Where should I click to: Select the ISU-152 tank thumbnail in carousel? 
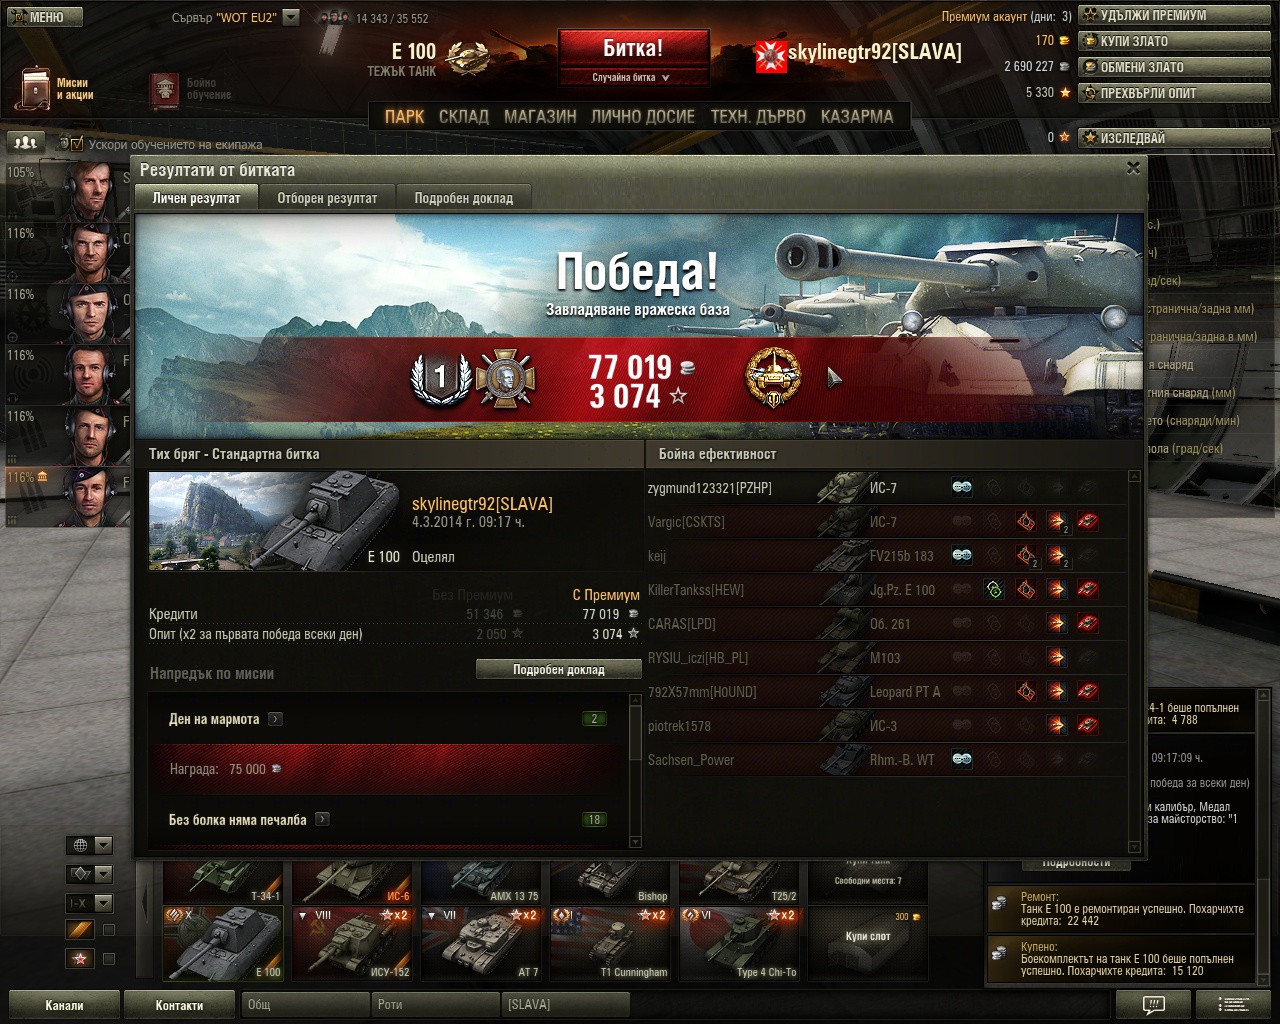(x=353, y=943)
